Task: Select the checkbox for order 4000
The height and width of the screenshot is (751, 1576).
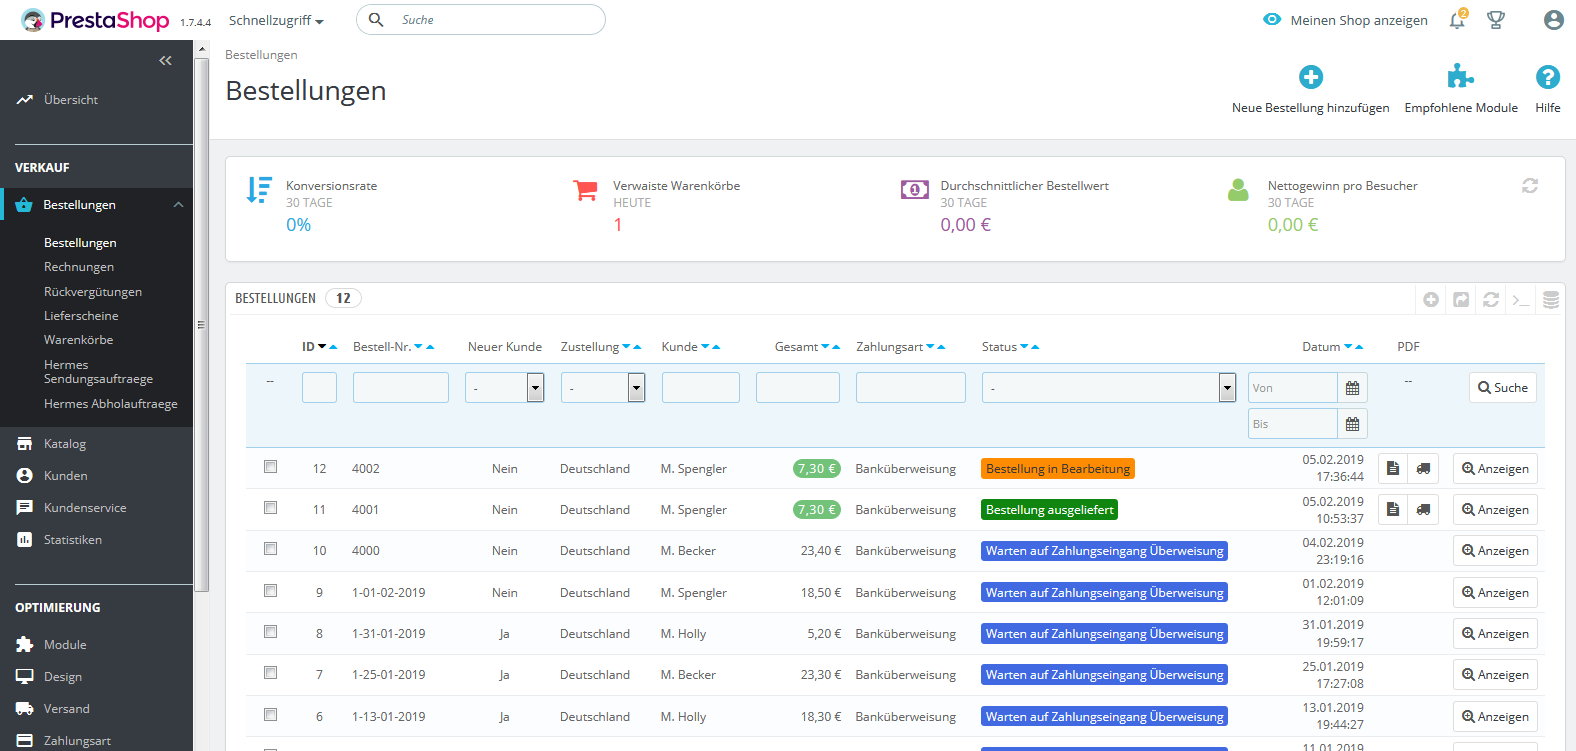Action: click(270, 548)
